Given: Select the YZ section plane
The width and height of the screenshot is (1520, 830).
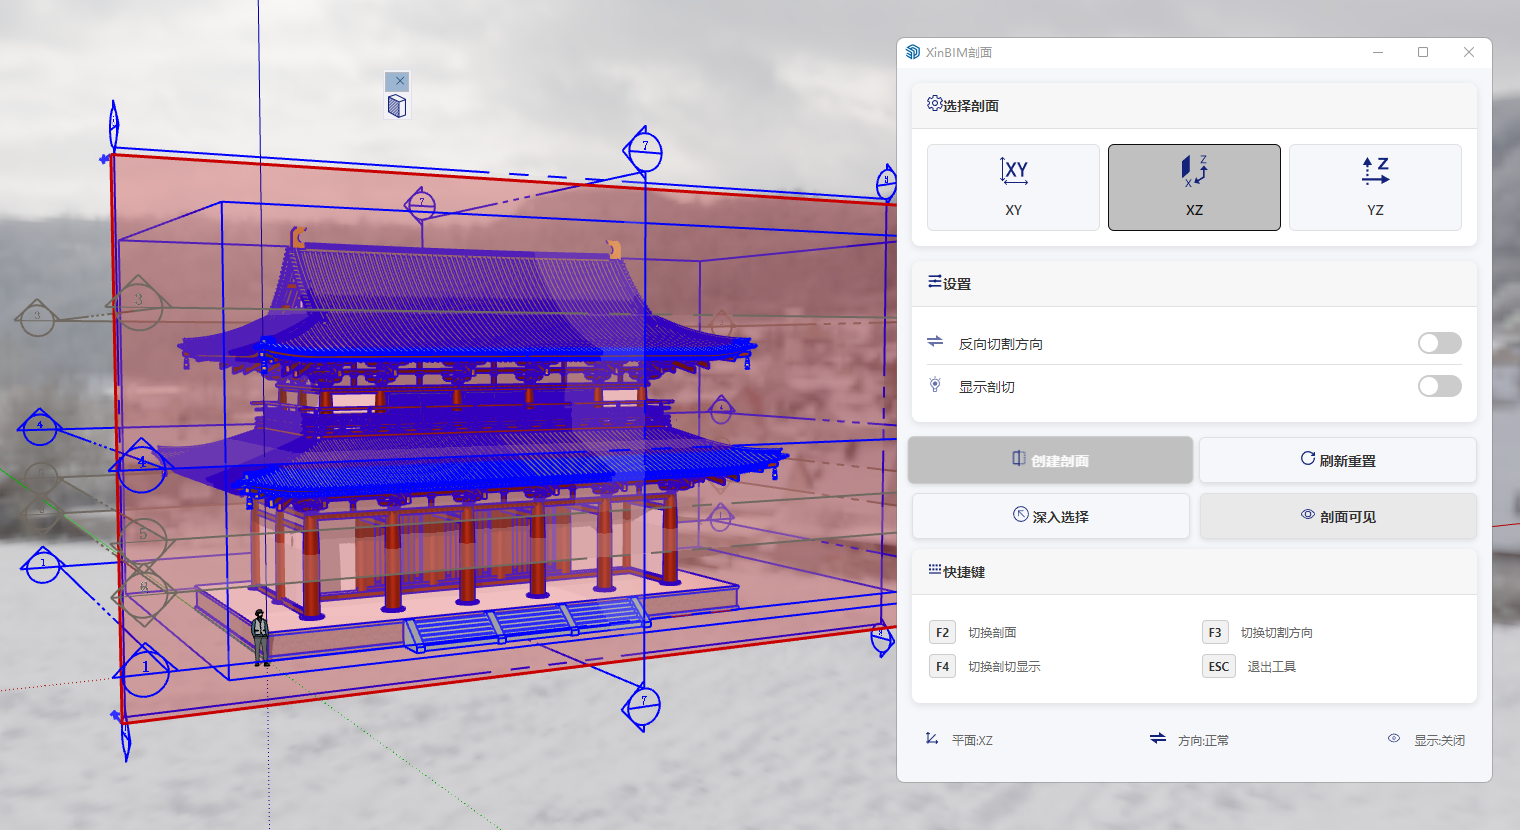Looking at the screenshot, I should coord(1375,187).
